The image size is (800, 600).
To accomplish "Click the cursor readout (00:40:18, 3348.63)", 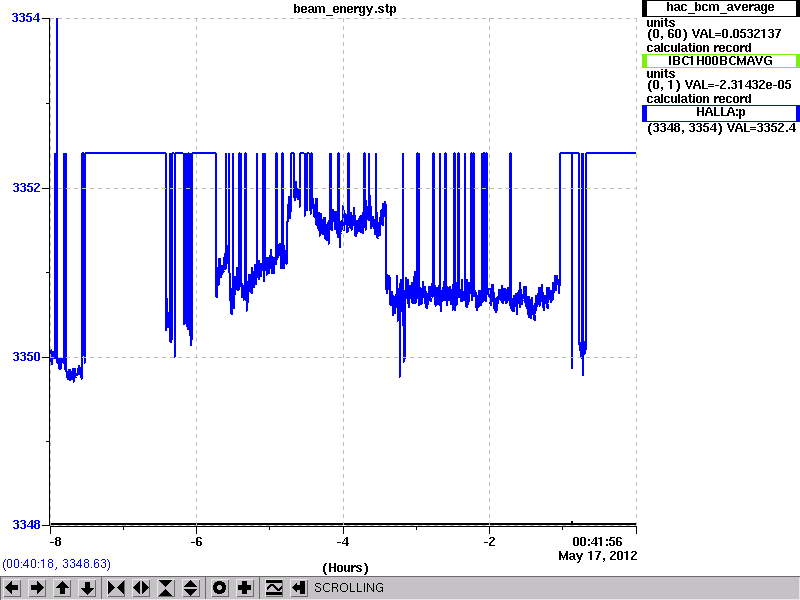I will (x=56, y=564).
